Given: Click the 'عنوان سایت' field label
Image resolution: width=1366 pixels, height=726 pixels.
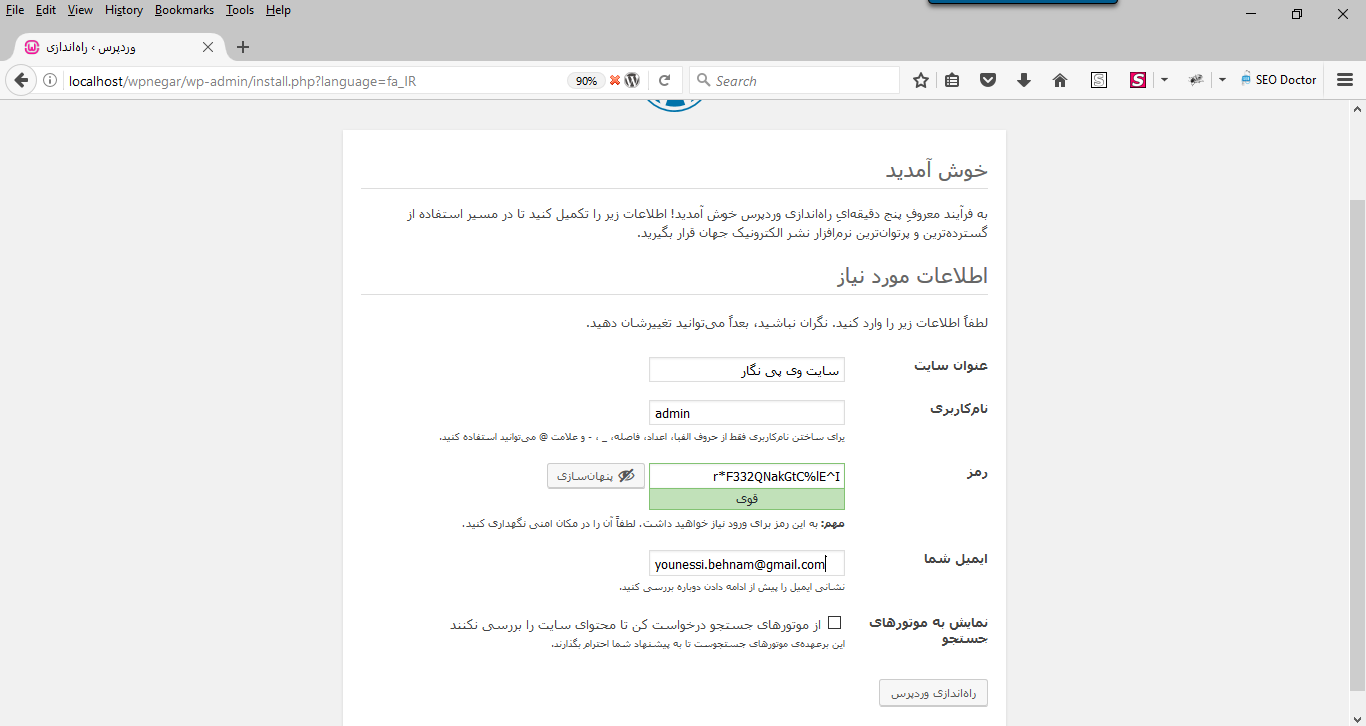Looking at the screenshot, I should pyautogui.click(x=951, y=365).
